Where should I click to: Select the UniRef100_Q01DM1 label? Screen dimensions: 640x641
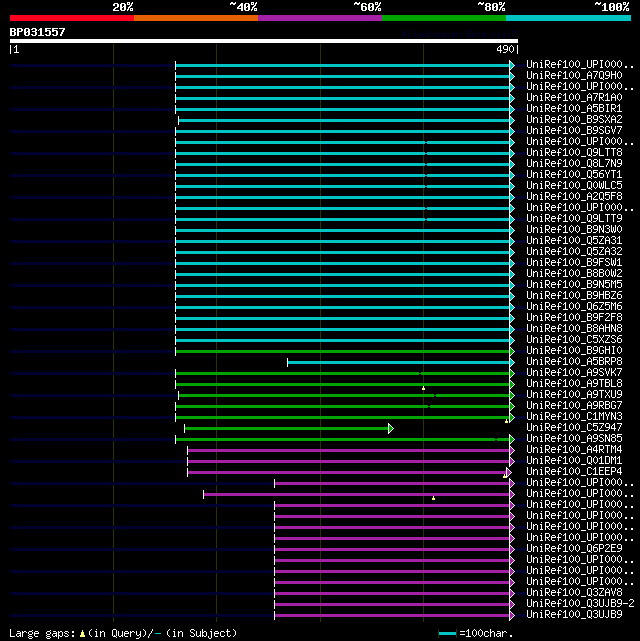[x=574, y=461]
